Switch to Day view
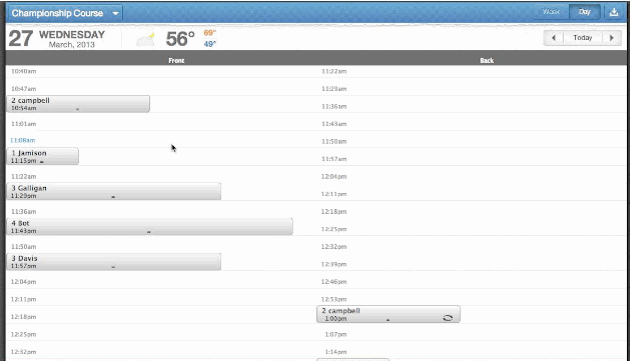This screenshot has height=361, width=630. point(585,12)
